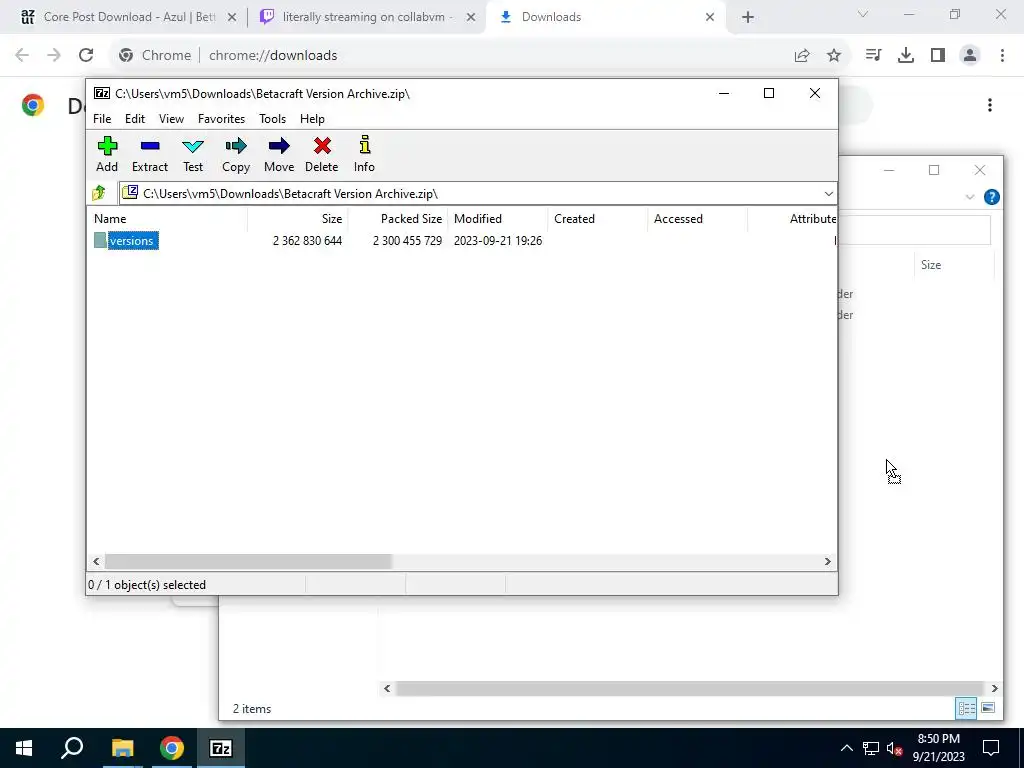Open Windows Start menu
This screenshot has width=1024, height=768.
24,748
